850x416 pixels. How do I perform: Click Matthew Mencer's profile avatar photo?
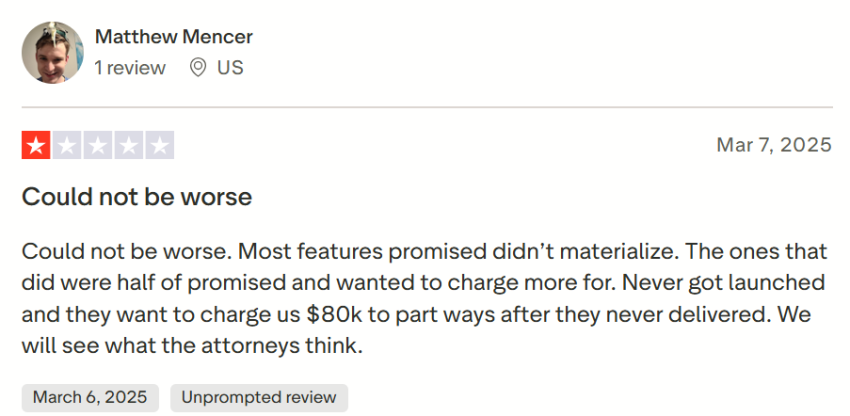[x=52, y=53]
